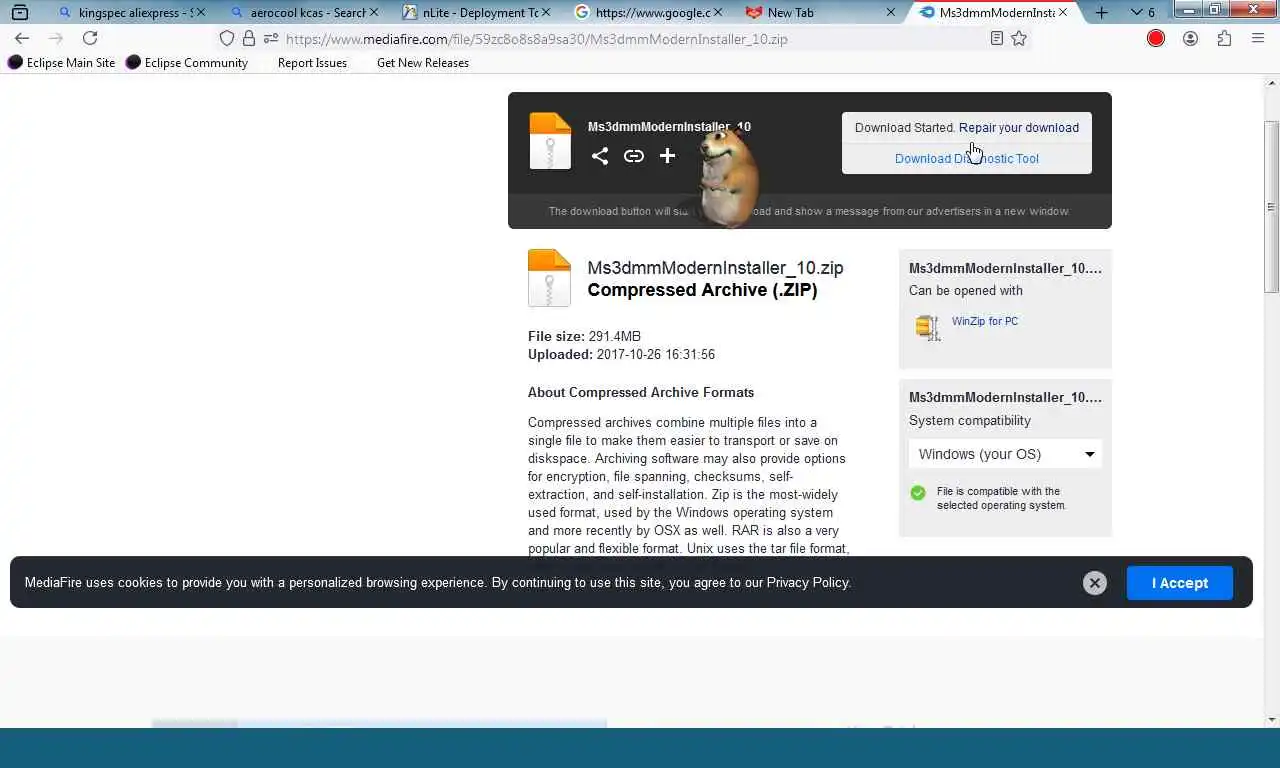Open the Eclipse Community bookmark
1280x768 pixels.
[187, 62]
